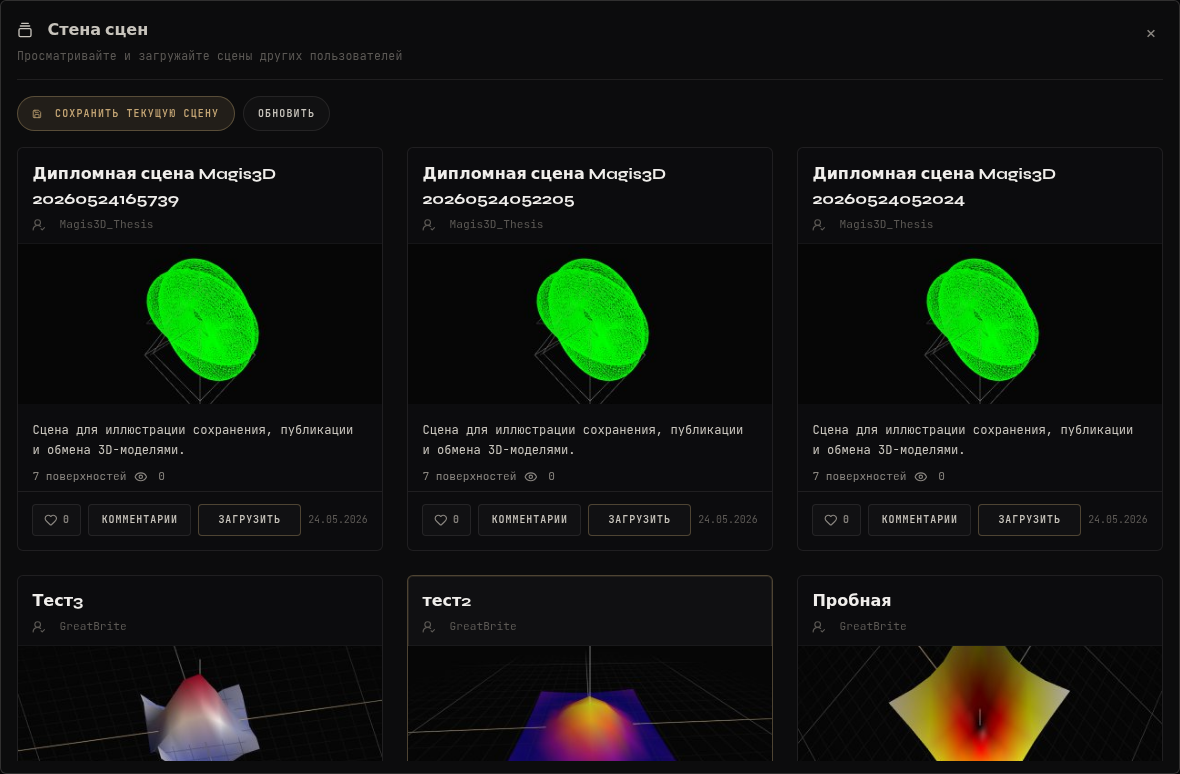
Task: Click date 24.05.2026 on scene 20260524052205
Action: 728,520
